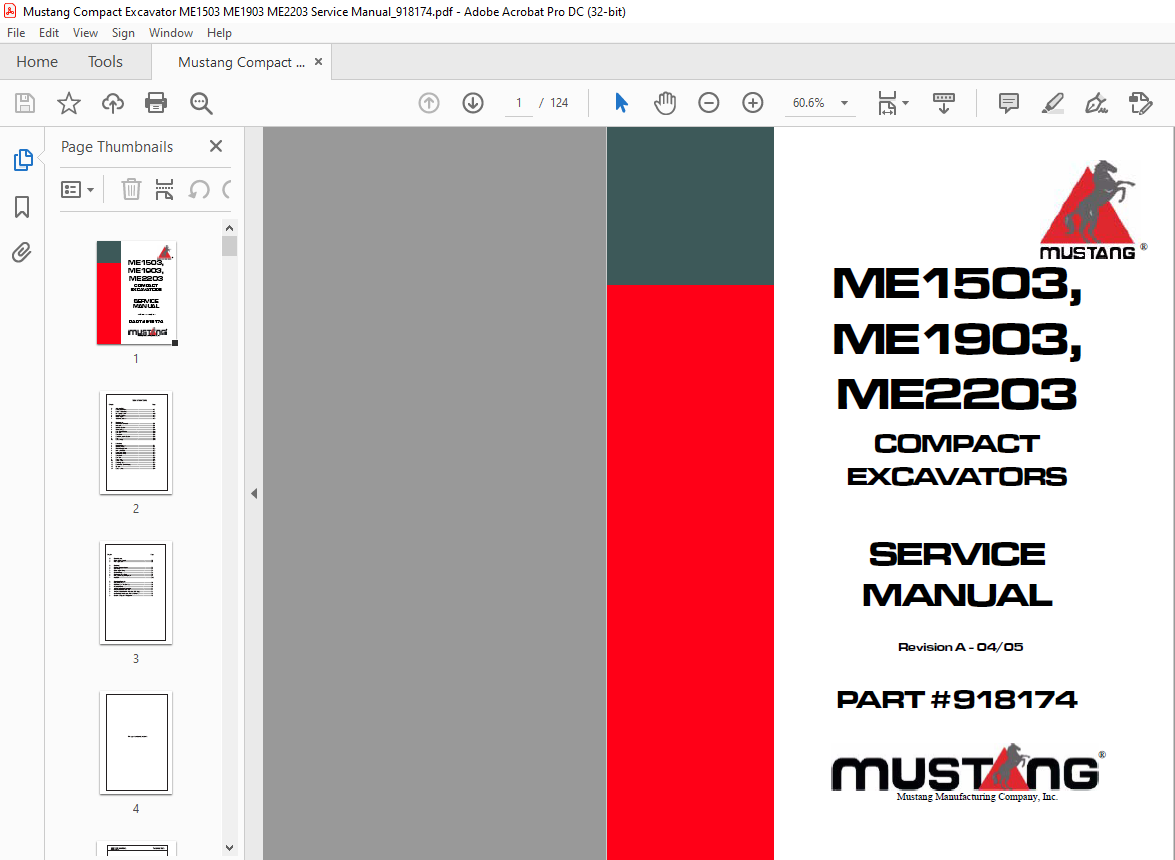Click the page number input field

(x=519, y=103)
